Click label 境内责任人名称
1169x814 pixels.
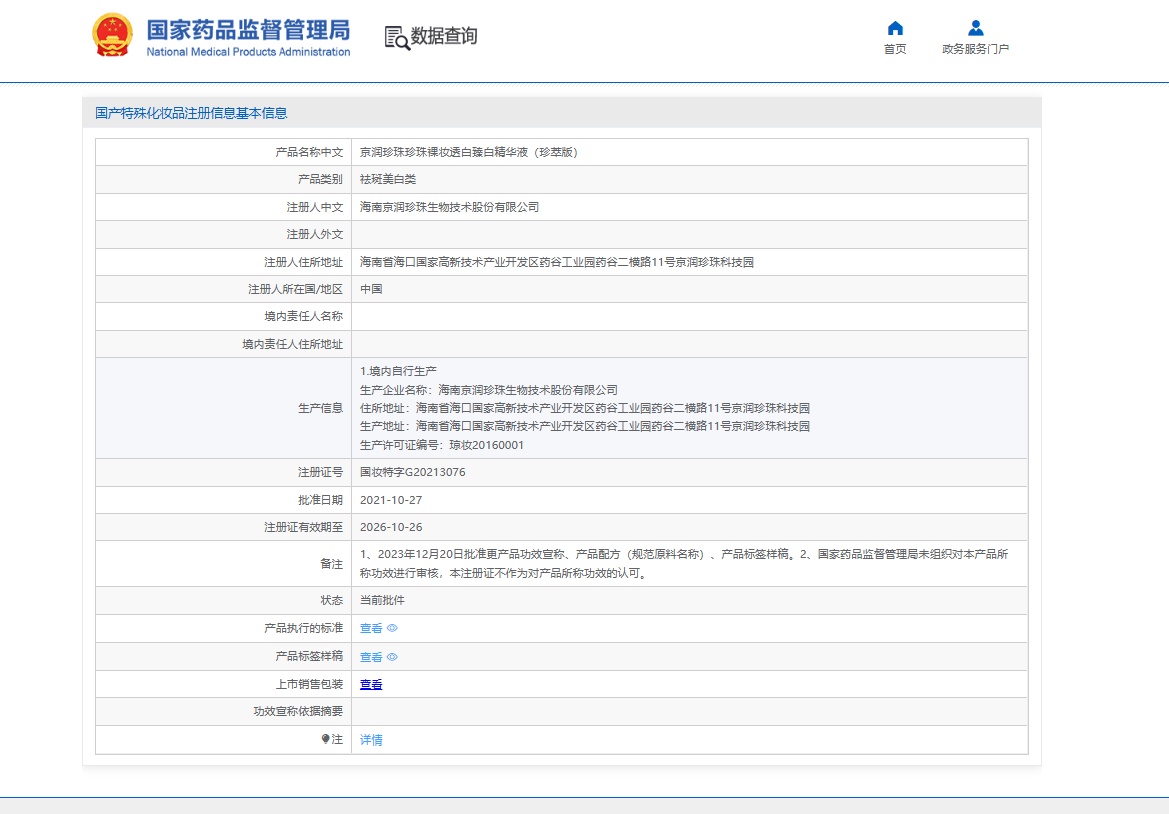(303, 317)
